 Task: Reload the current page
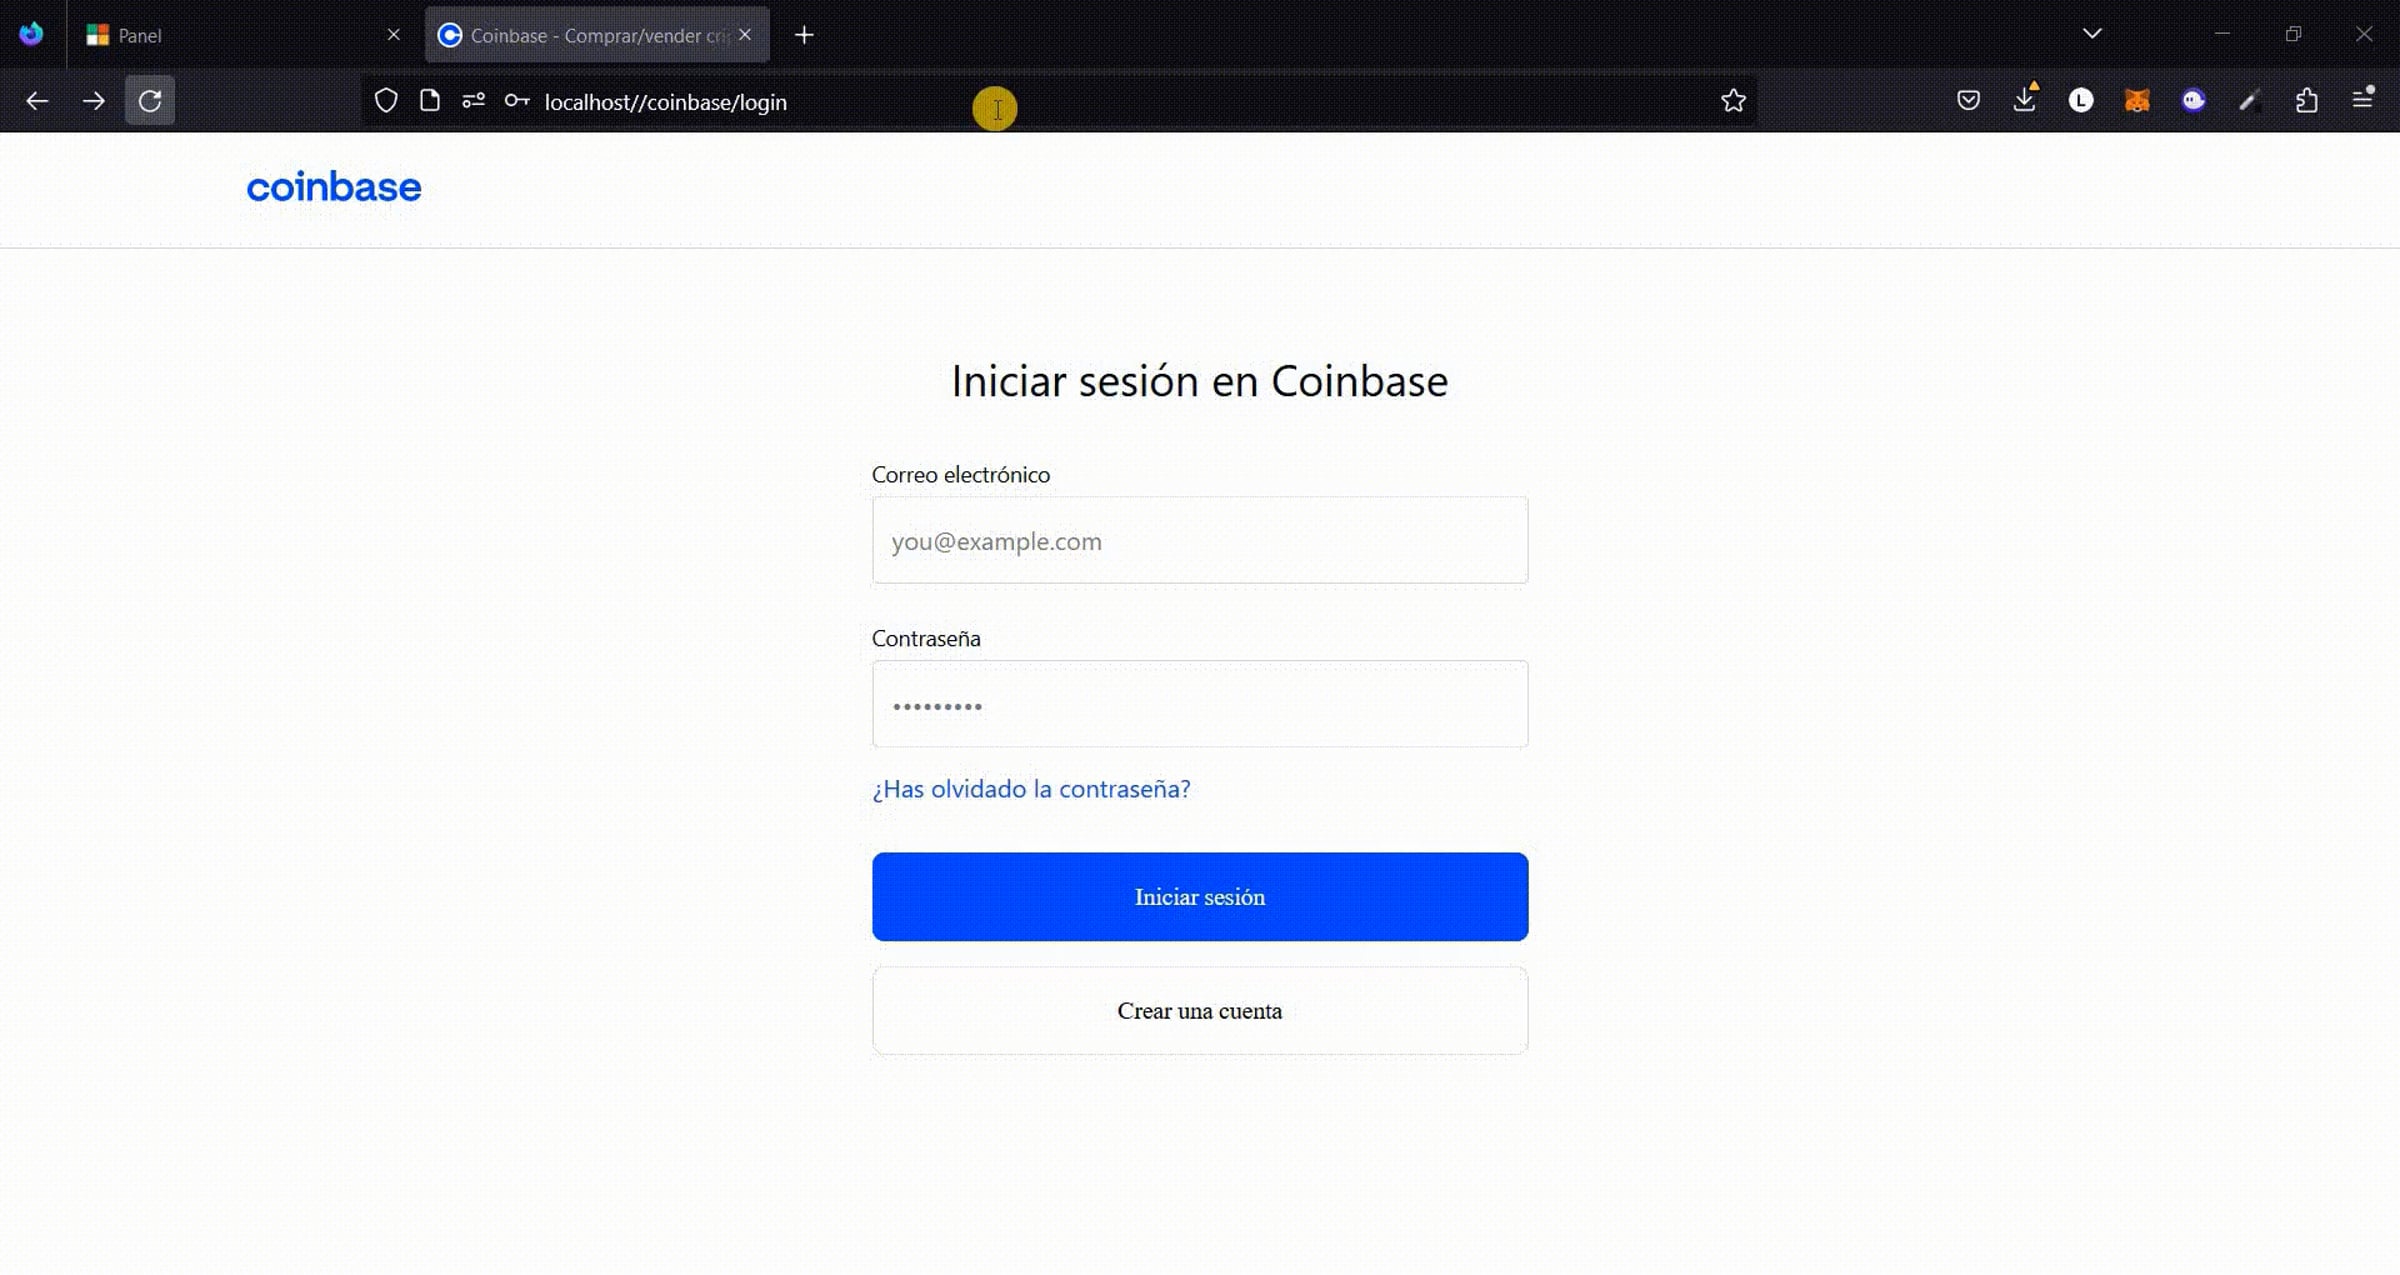coord(150,101)
